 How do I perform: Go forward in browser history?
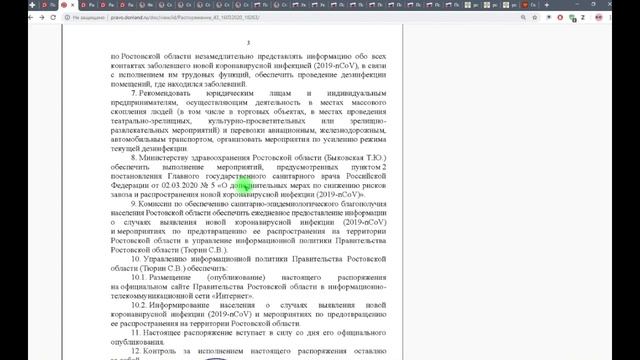click(x=42, y=18)
